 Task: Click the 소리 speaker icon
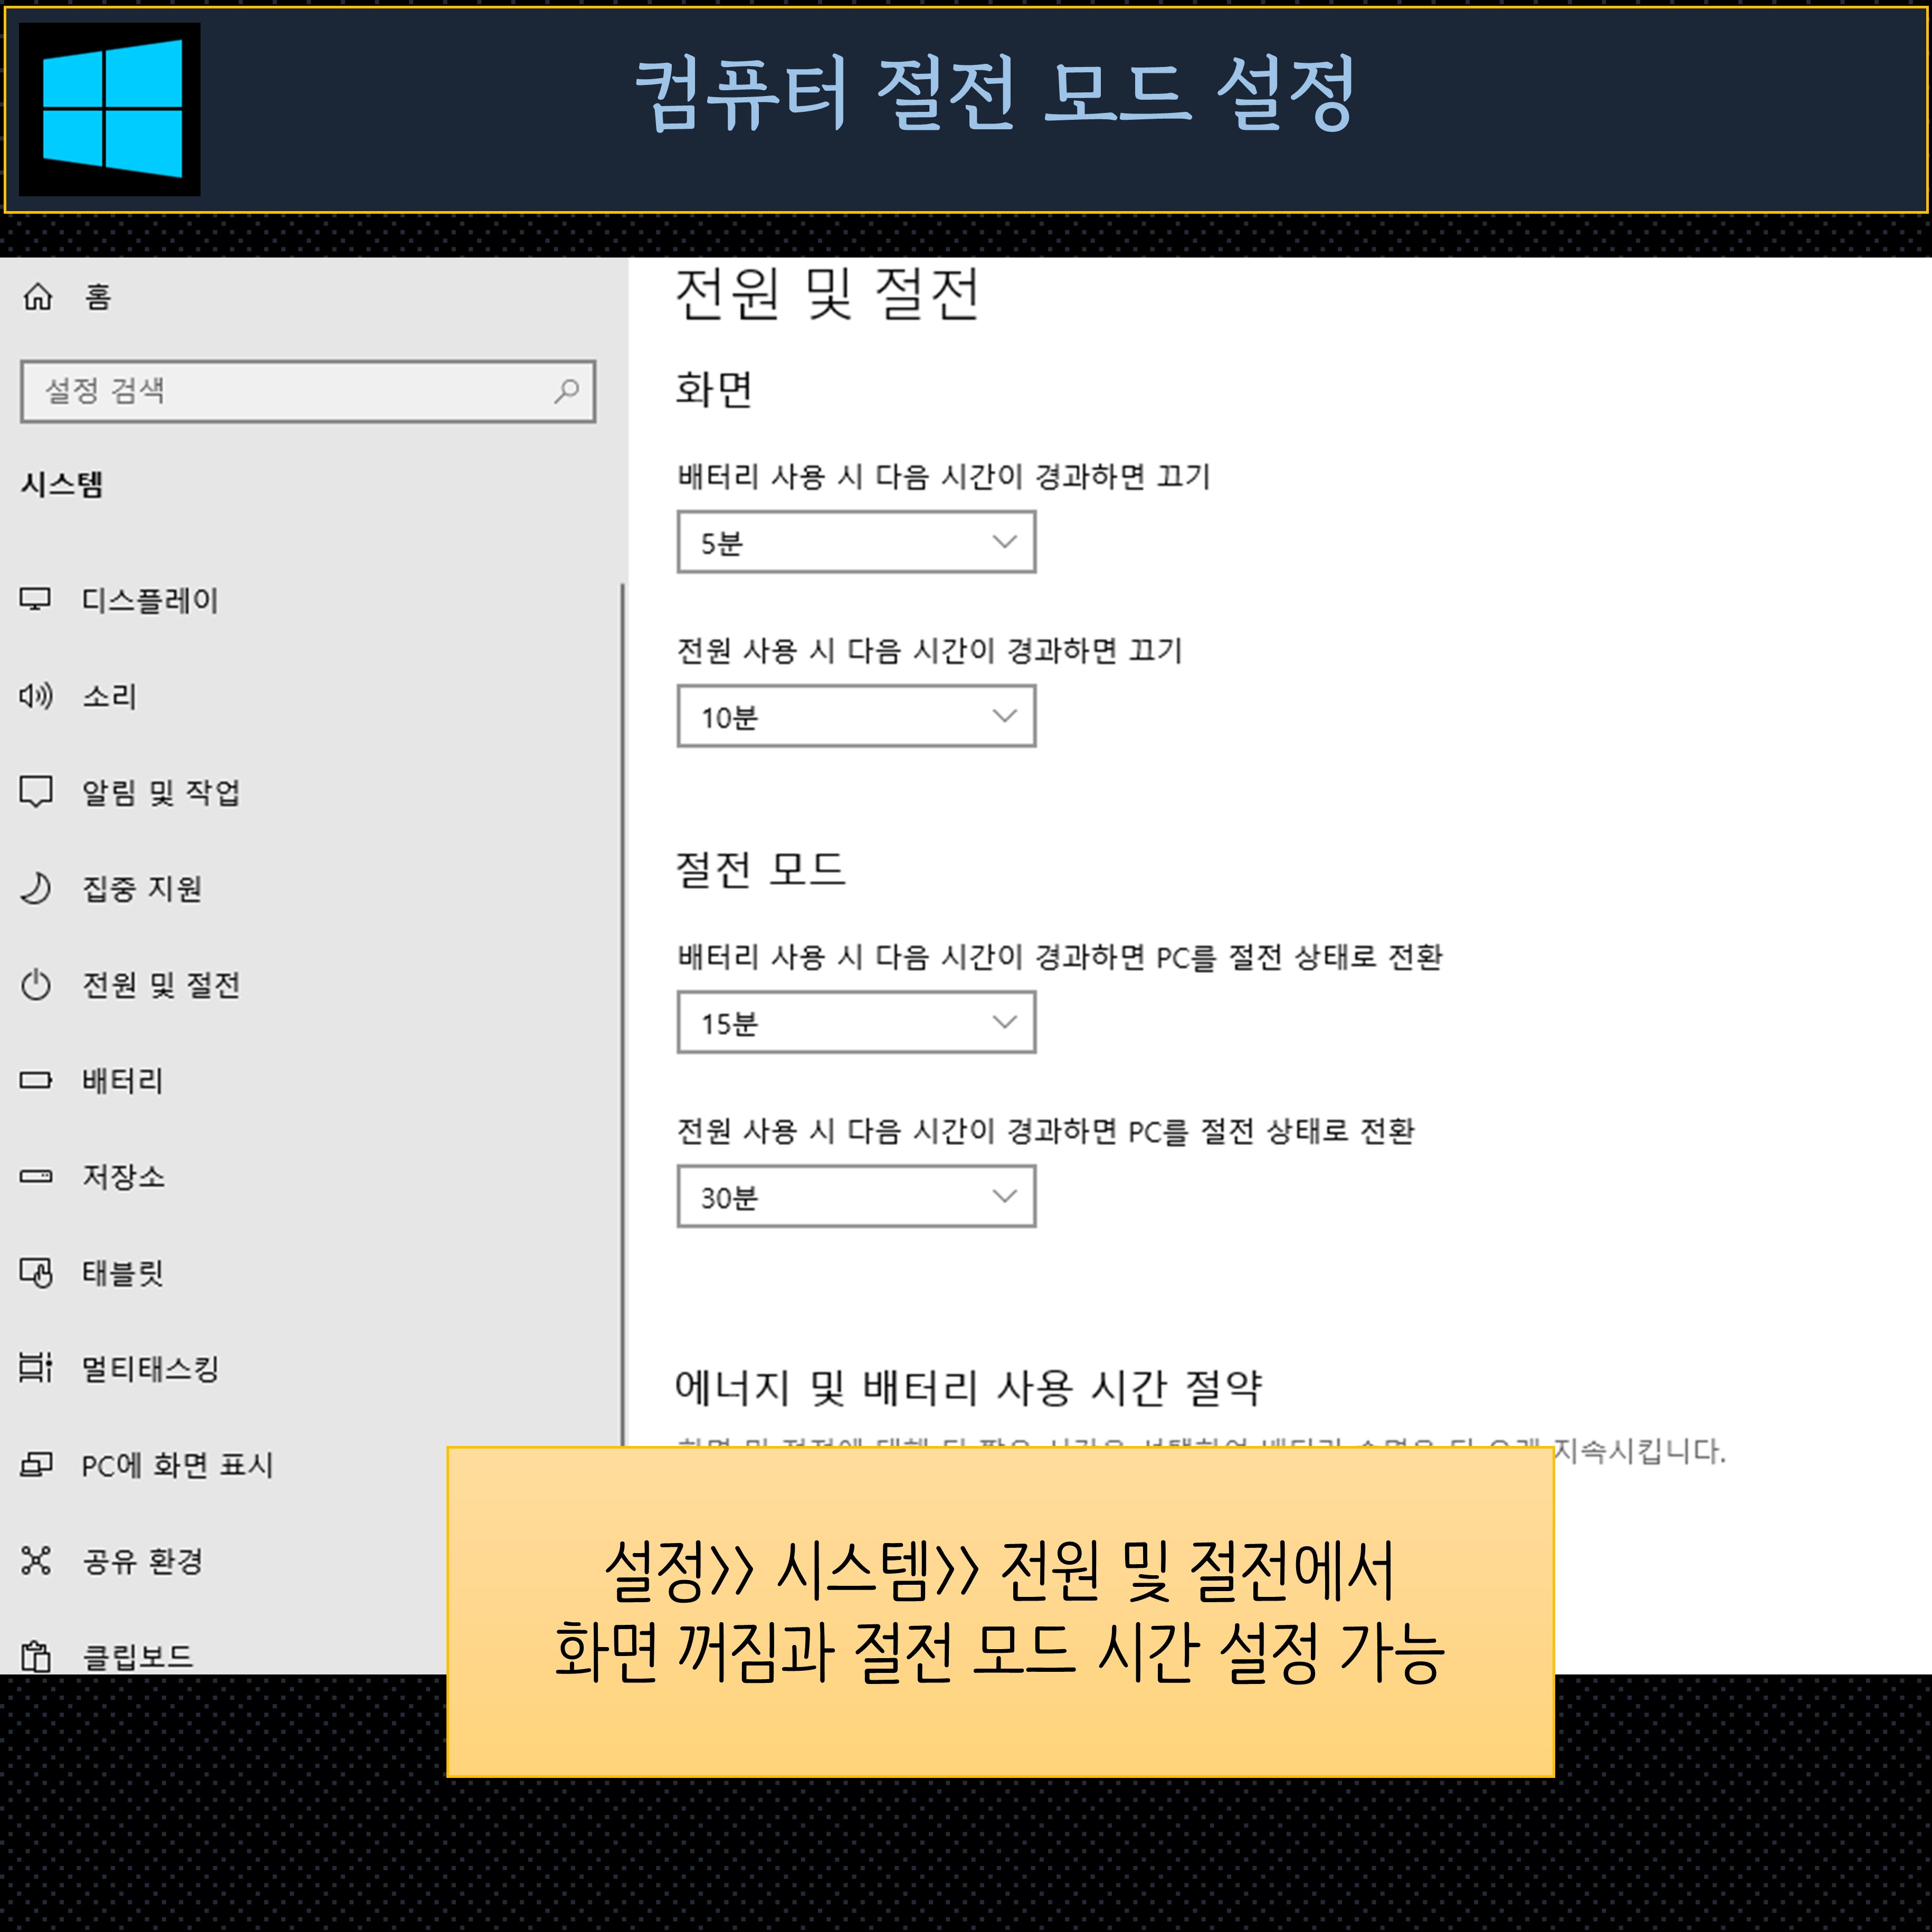coord(36,695)
